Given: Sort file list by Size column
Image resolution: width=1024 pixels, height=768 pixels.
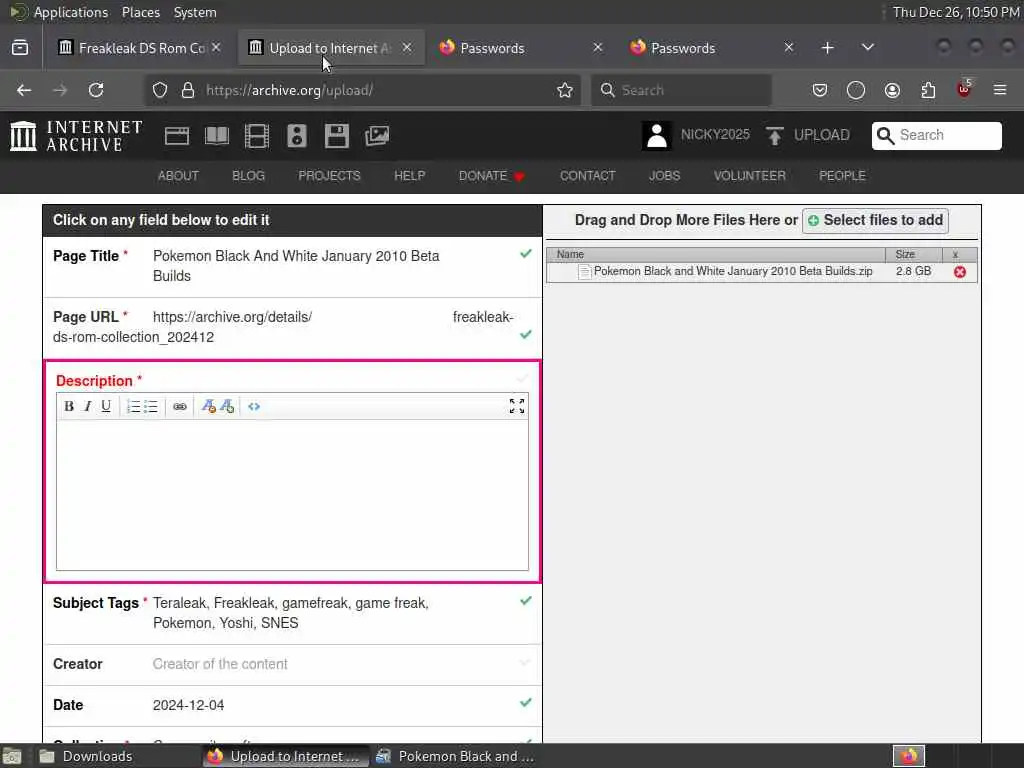Looking at the screenshot, I should point(913,254).
